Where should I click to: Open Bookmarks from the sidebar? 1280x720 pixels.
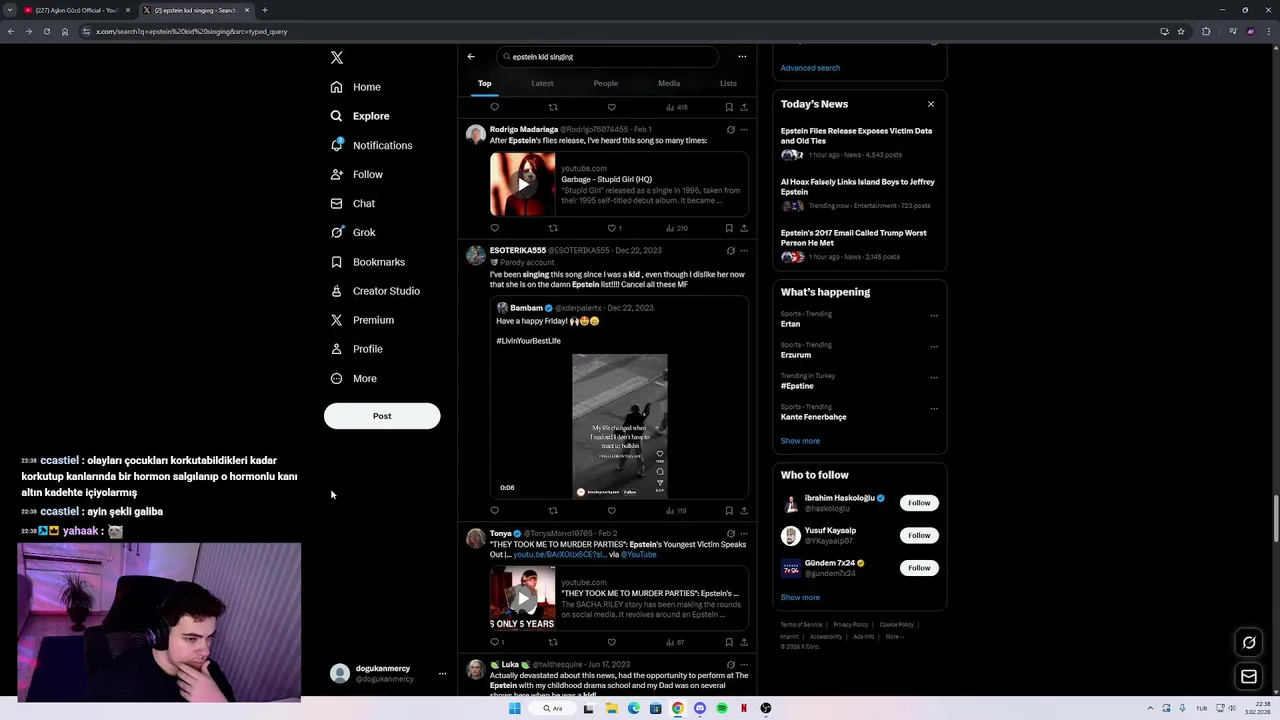coord(368,262)
